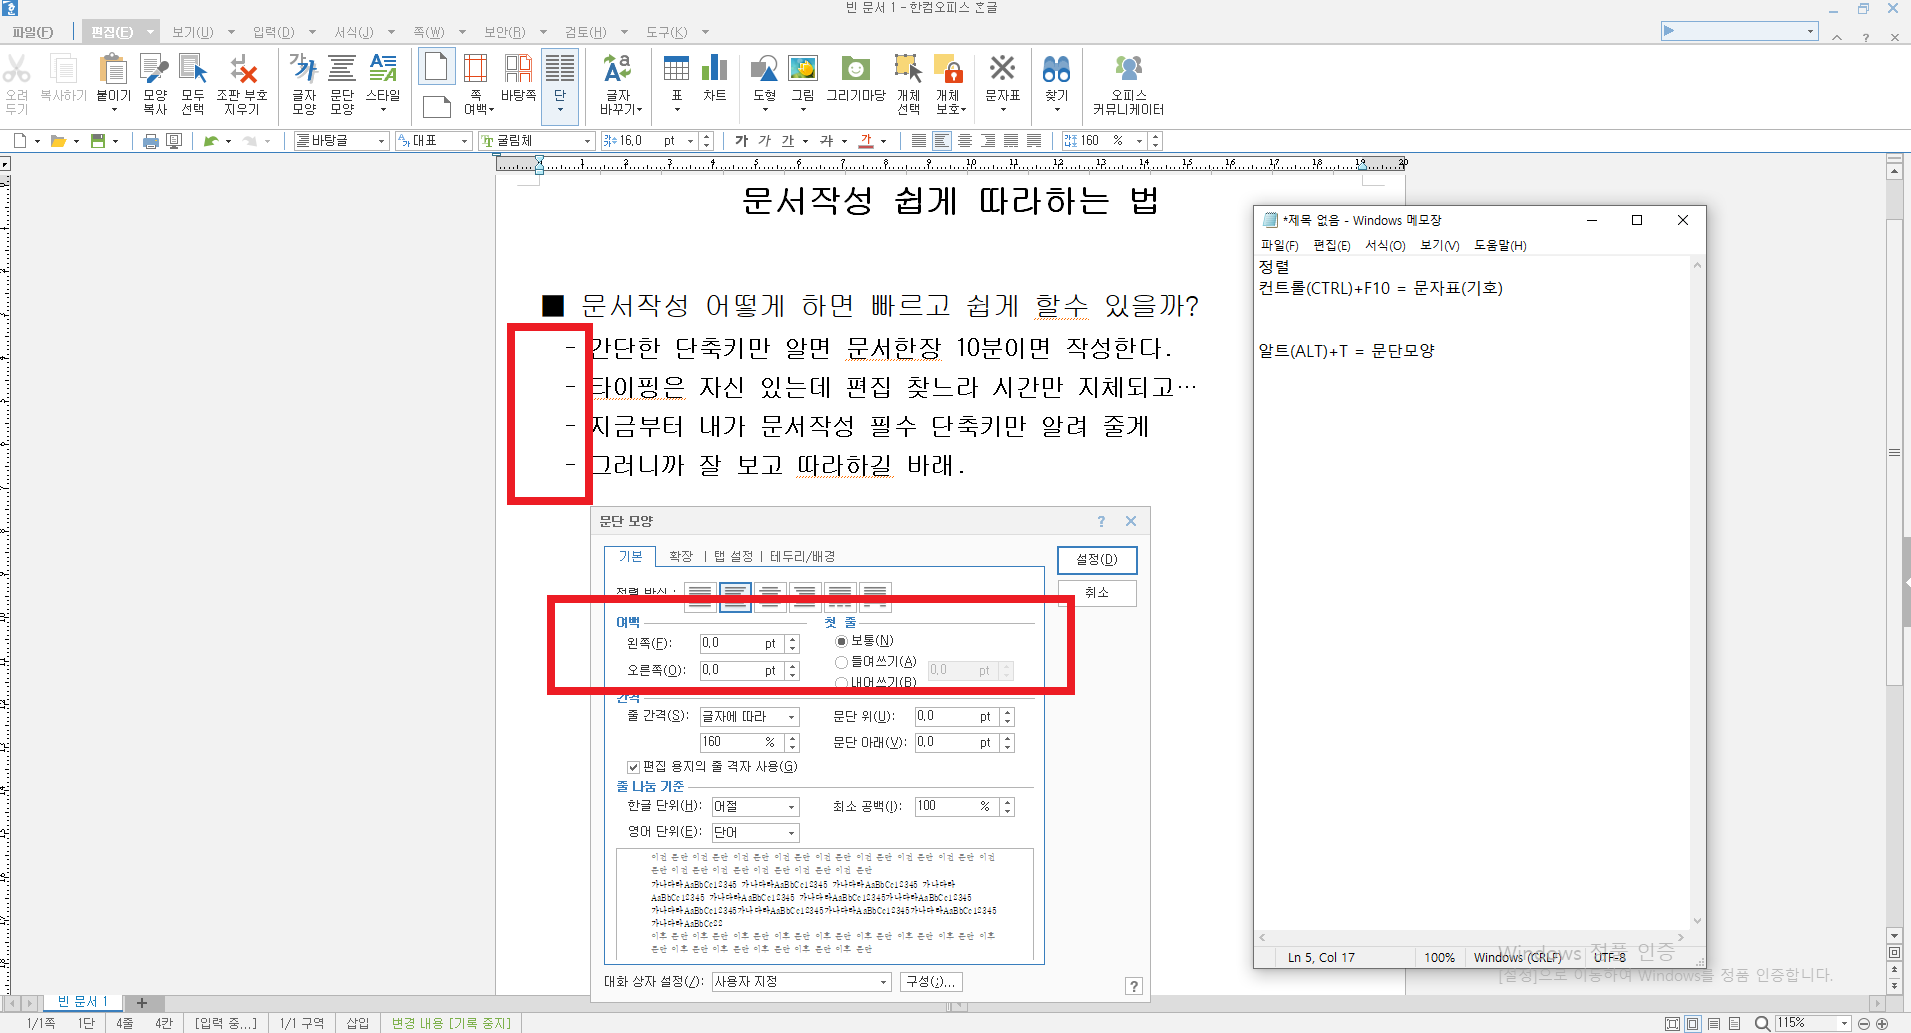Click the 개체 보호 (object protect) icon
This screenshot has height=1033, width=1911.
[948, 70]
